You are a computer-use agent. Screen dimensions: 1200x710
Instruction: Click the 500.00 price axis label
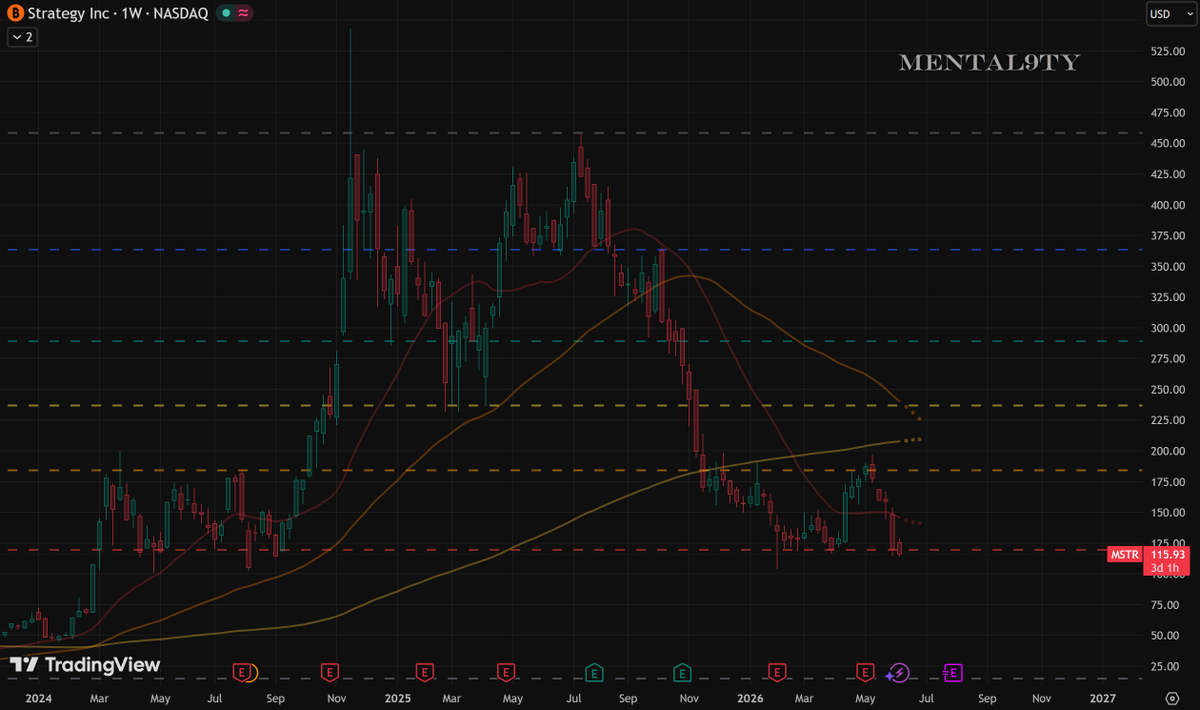pos(1167,82)
